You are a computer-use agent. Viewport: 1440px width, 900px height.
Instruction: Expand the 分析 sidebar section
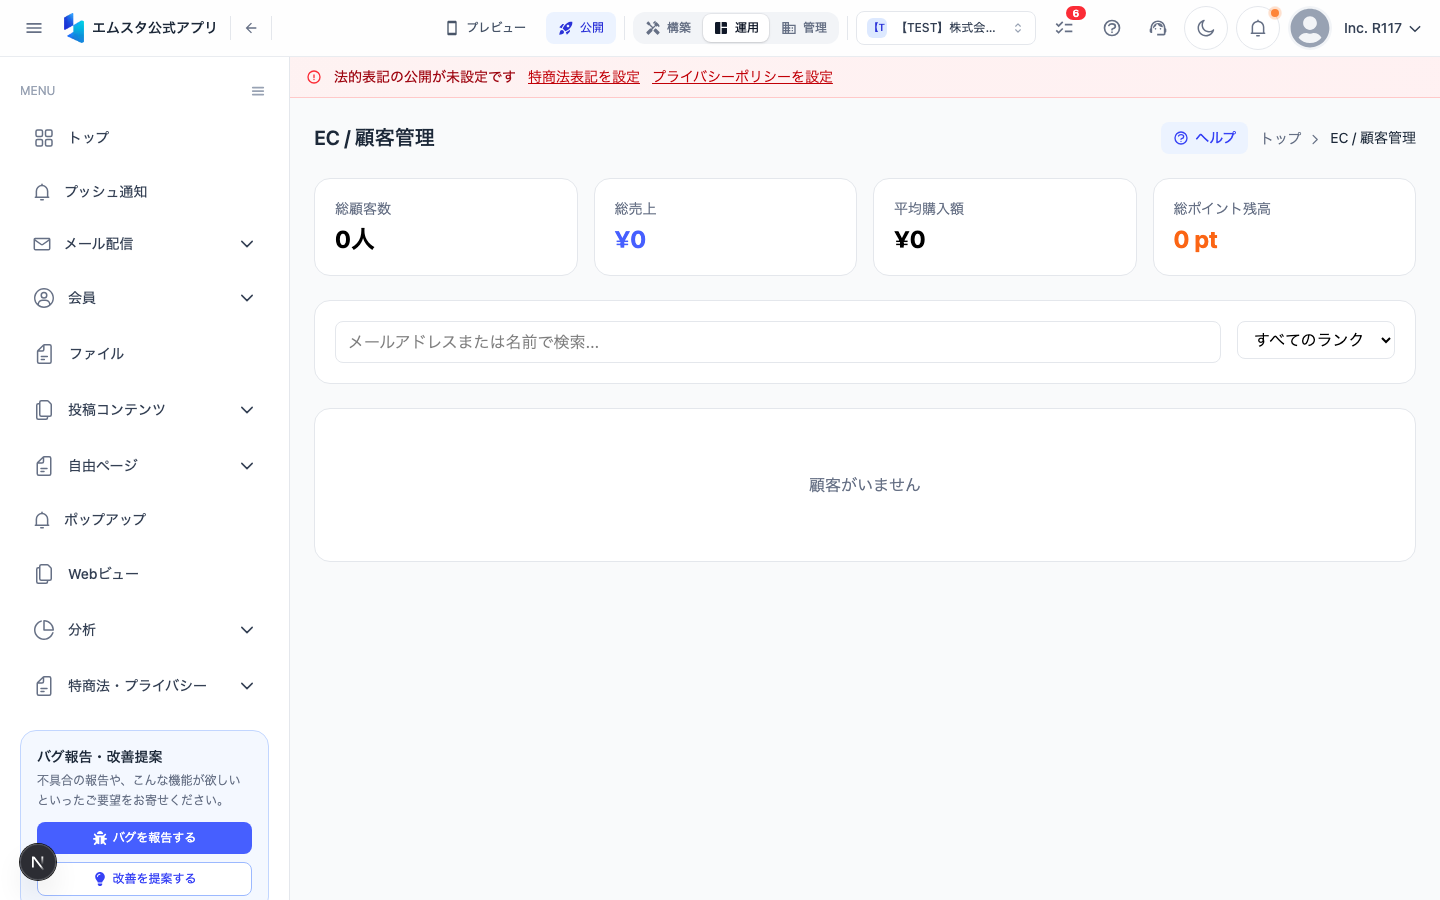144,630
